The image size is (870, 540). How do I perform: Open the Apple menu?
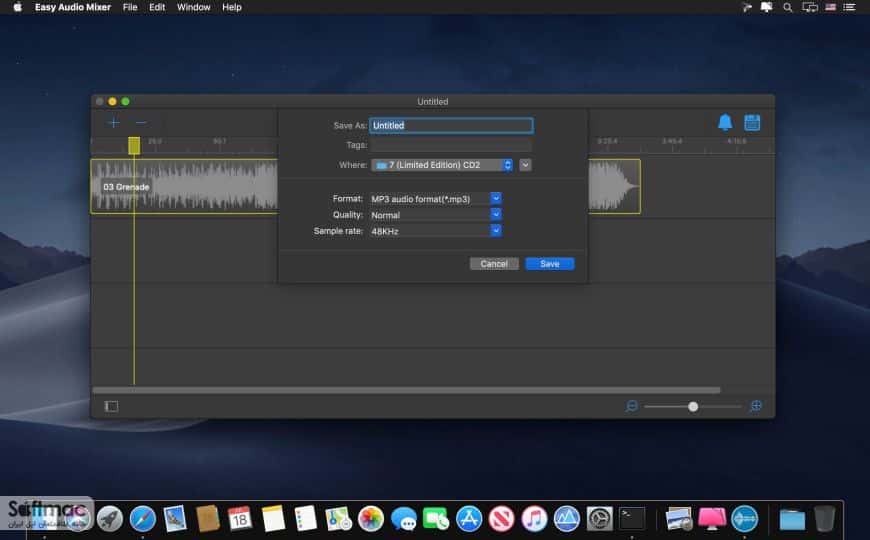[x=17, y=7]
